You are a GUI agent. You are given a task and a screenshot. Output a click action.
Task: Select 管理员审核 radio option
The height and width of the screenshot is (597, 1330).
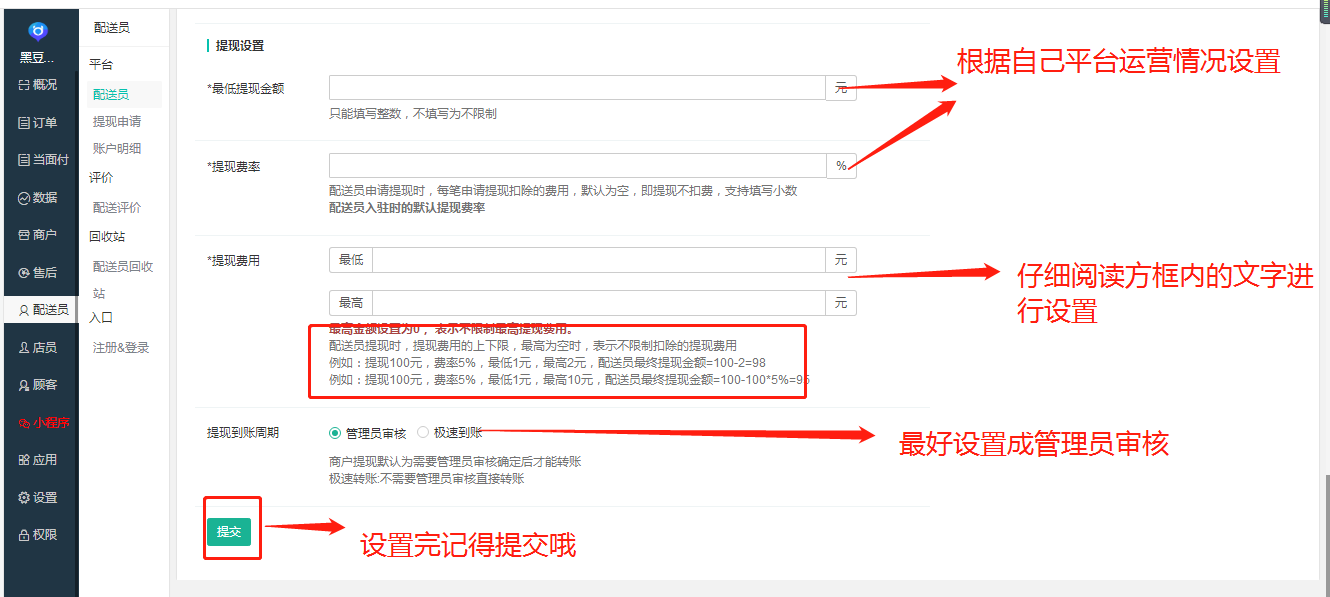click(335, 433)
